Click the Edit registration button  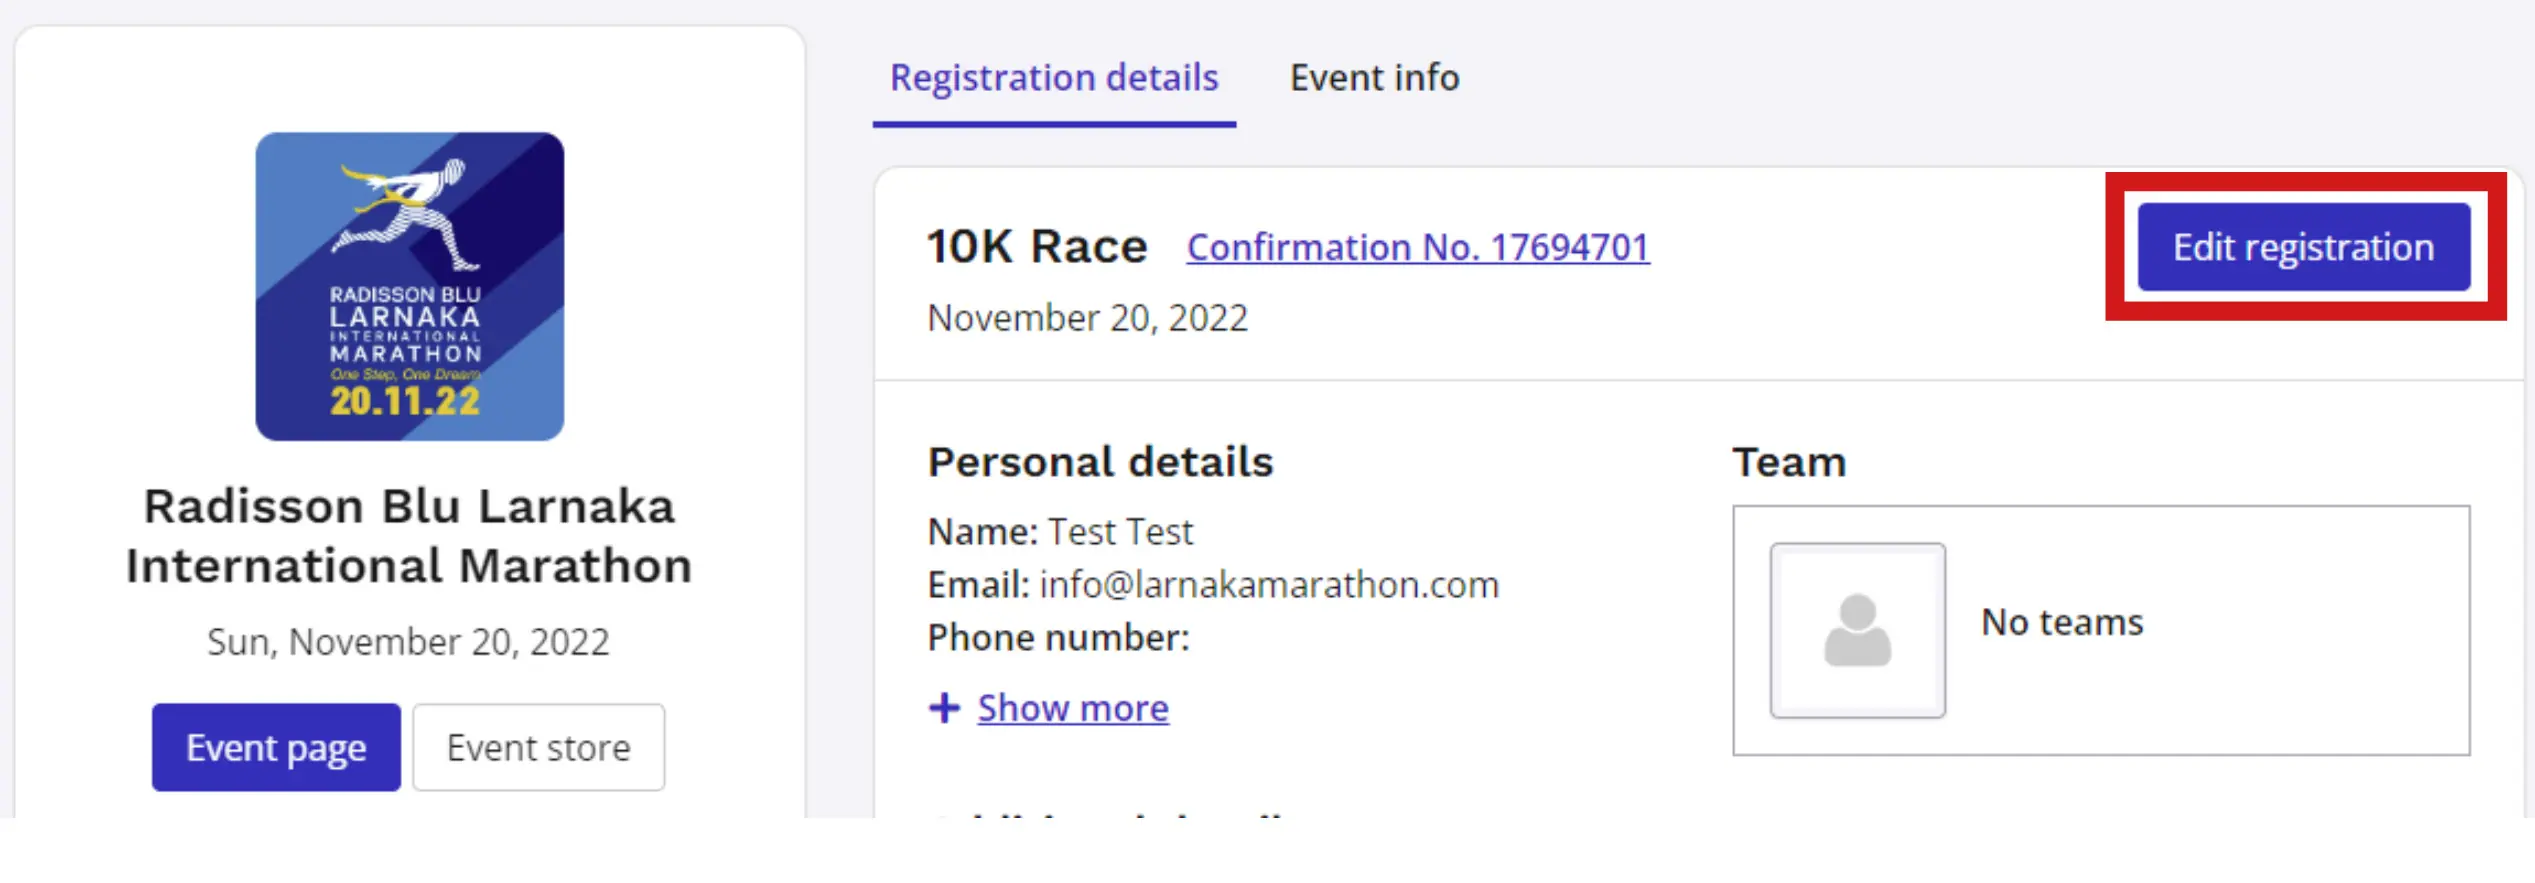pos(2304,247)
